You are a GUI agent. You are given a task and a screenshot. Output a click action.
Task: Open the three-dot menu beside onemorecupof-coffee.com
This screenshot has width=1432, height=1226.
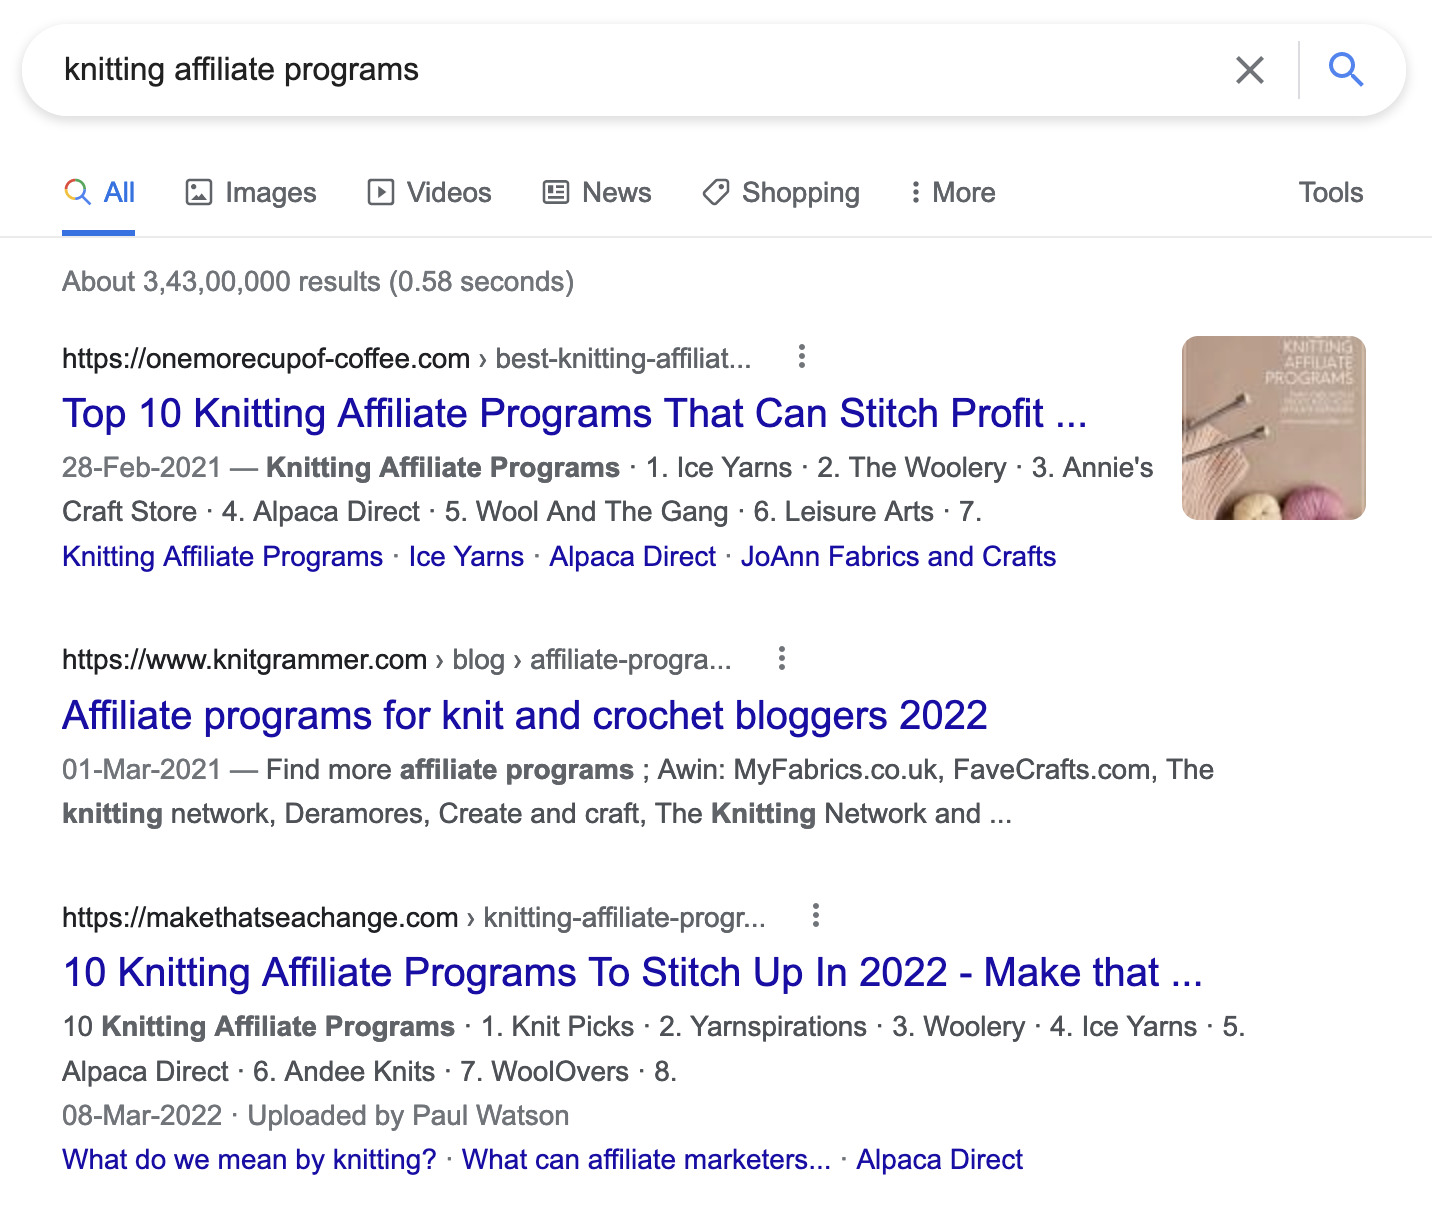tap(802, 357)
